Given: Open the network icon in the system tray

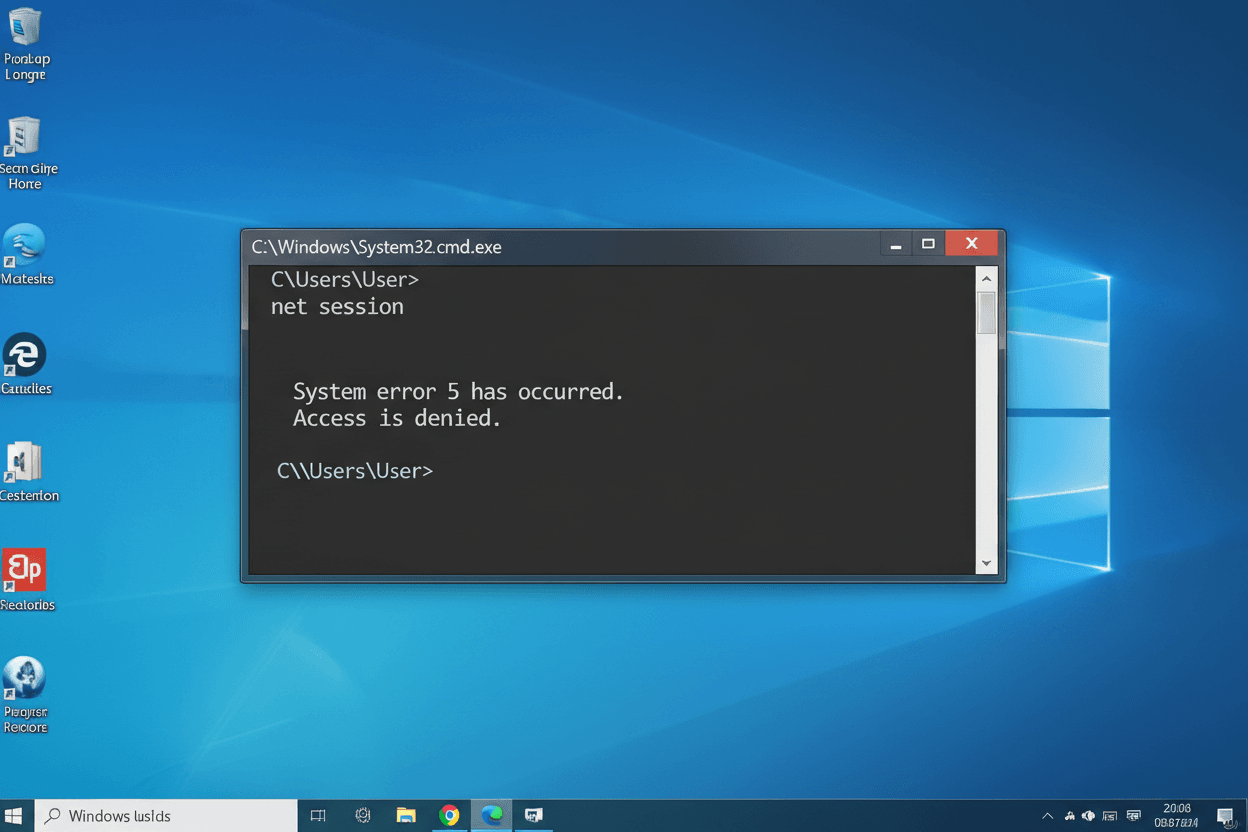Looking at the screenshot, I should click(x=1069, y=815).
